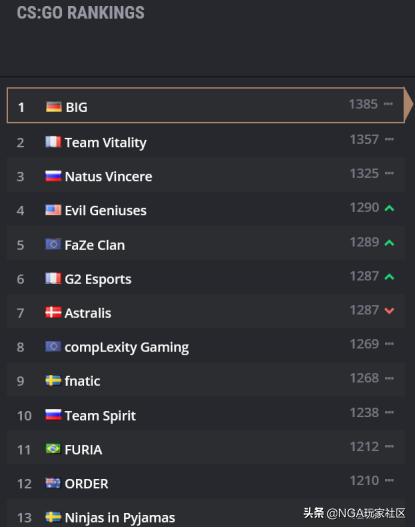Screen dimensions: 415x528
Task: Click FaZe Clan team name
Action: 95,245
